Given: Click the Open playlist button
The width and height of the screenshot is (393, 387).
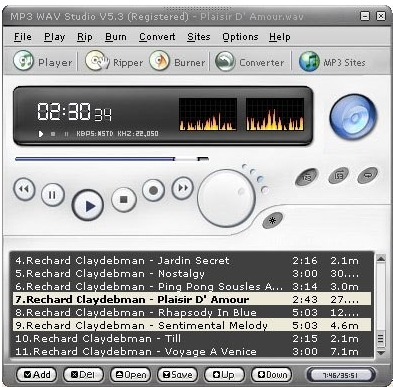Looking at the screenshot, I should tap(130, 375).
